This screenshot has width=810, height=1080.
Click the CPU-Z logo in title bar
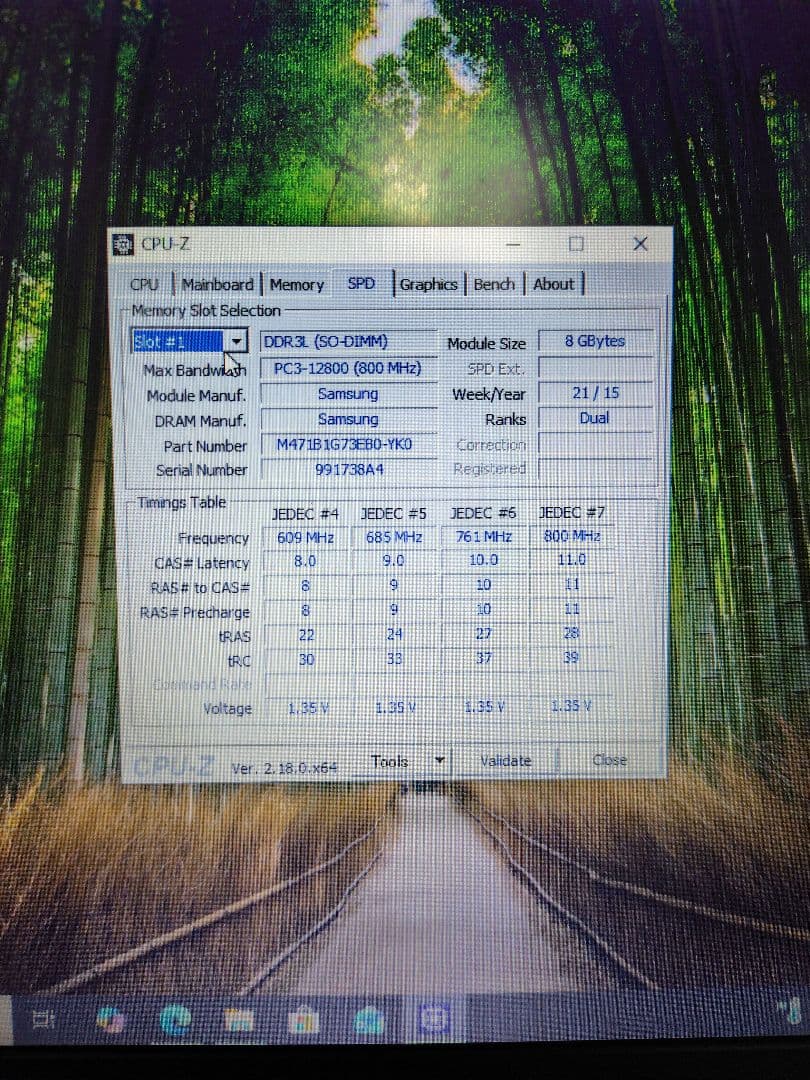[123, 244]
